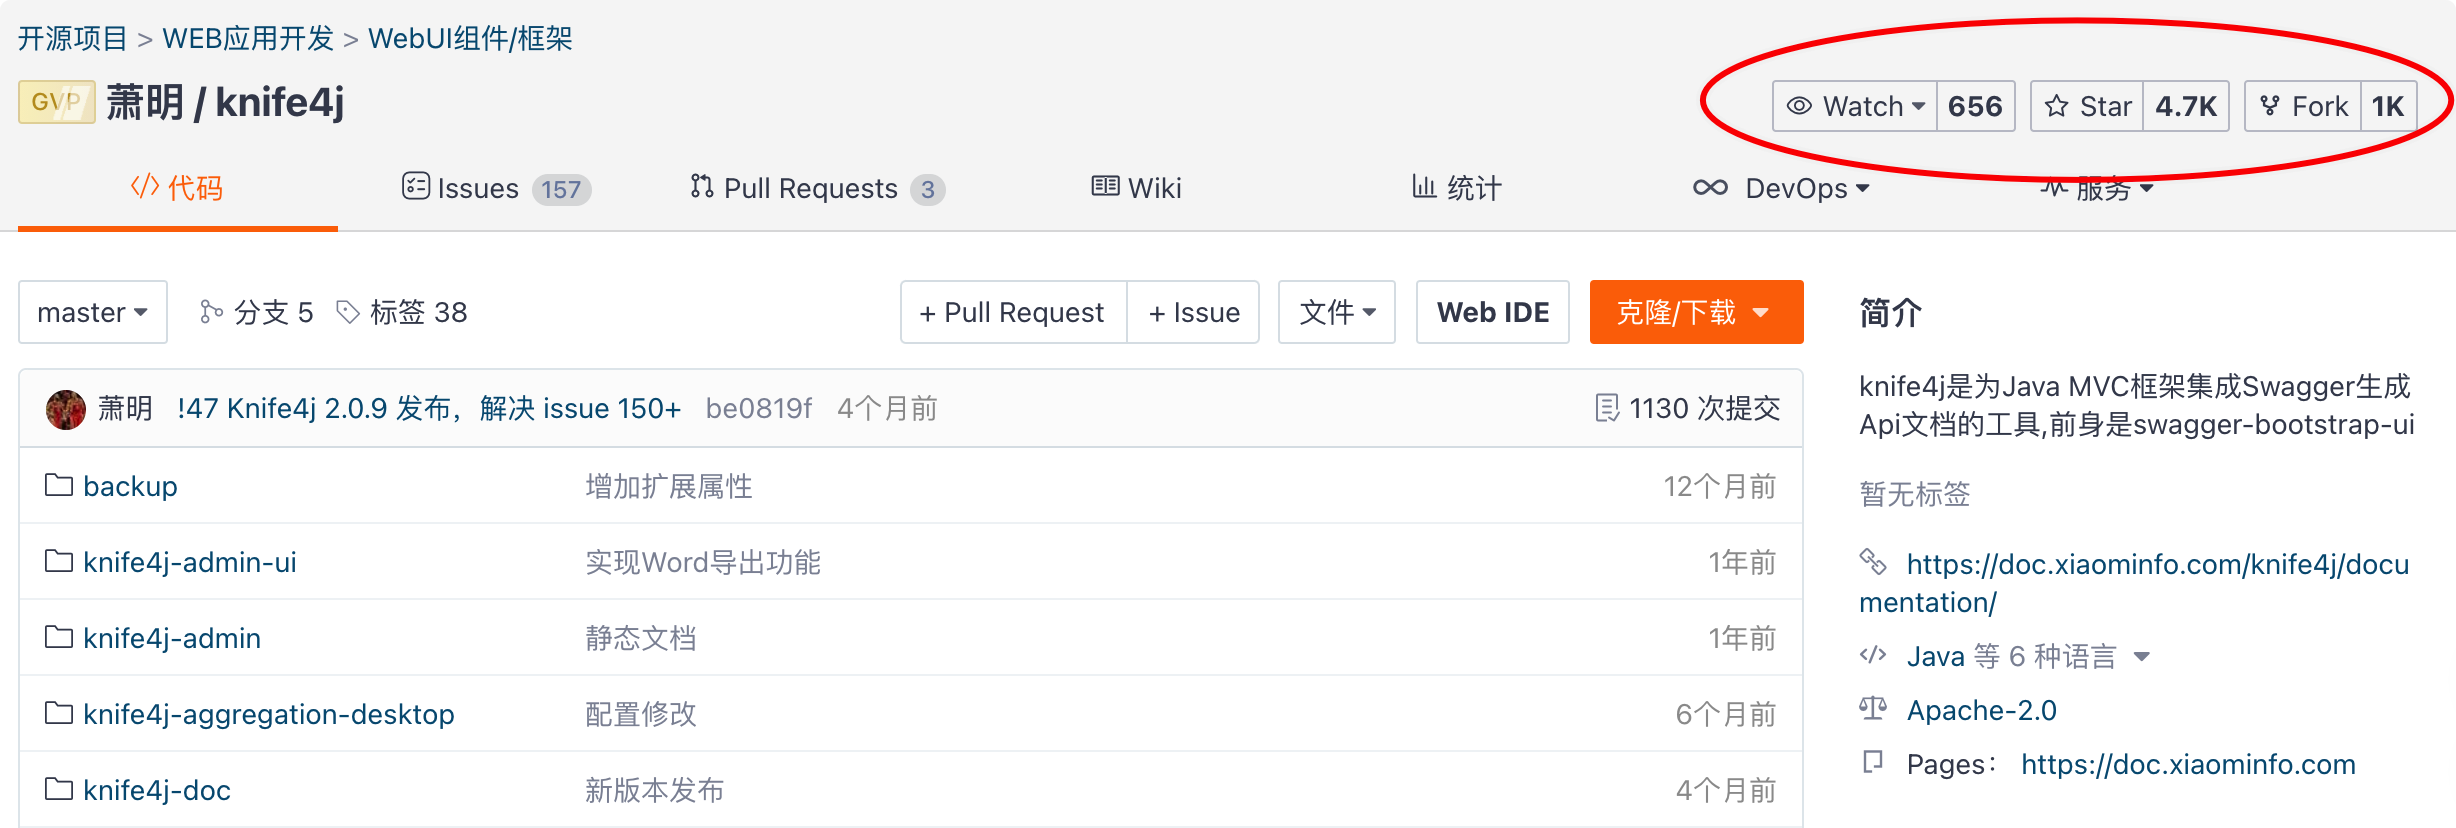The image size is (2456, 828).
Task: Open the Watch dropdown
Action: pyautogui.click(x=1856, y=106)
